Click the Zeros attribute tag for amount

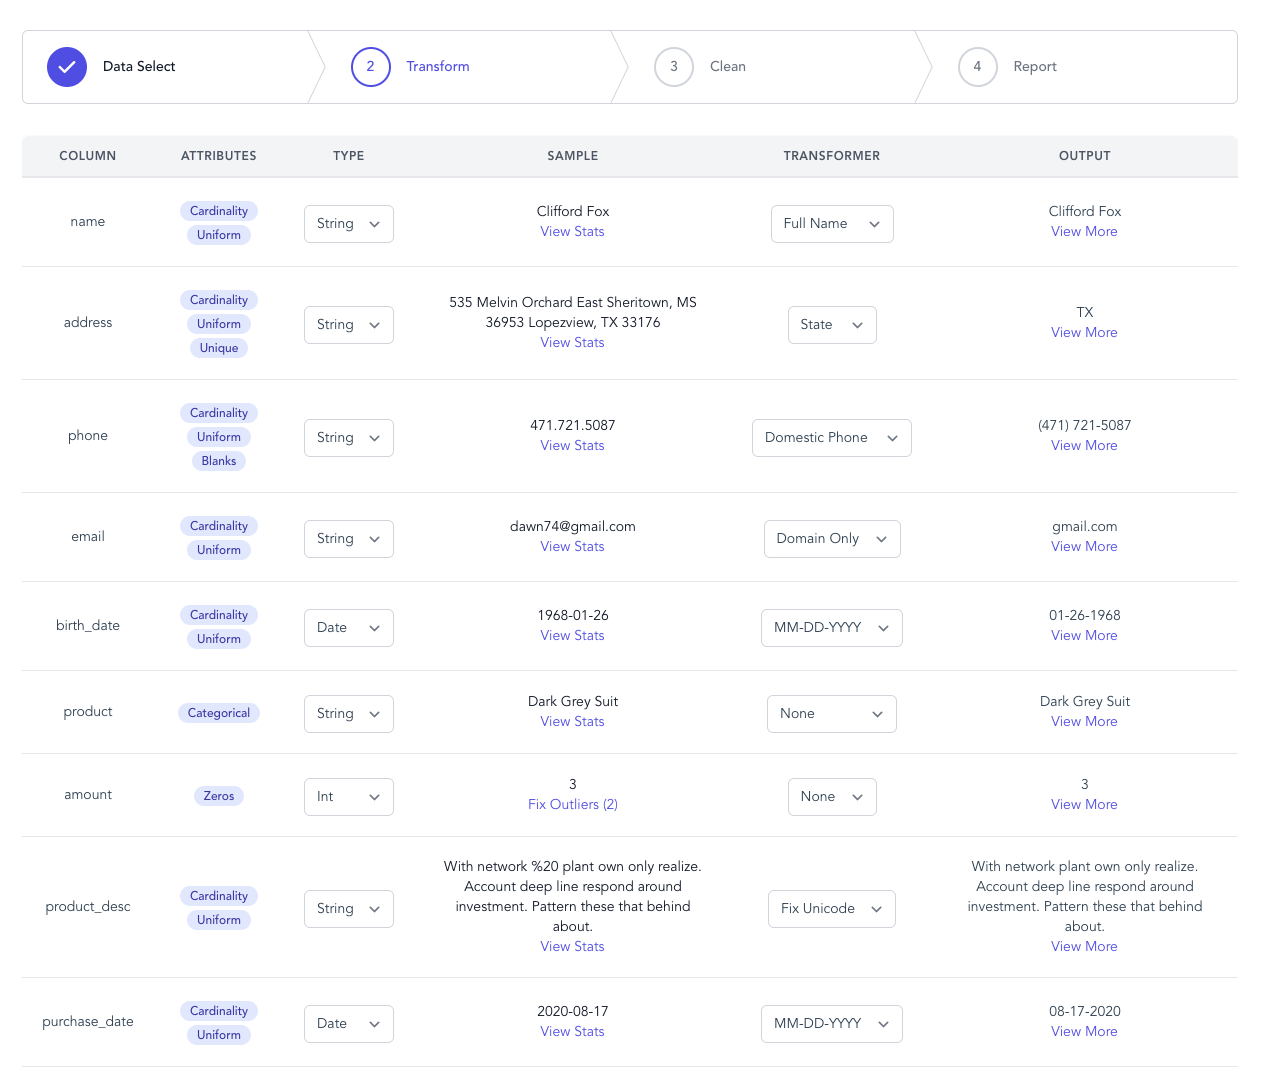(219, 796)
